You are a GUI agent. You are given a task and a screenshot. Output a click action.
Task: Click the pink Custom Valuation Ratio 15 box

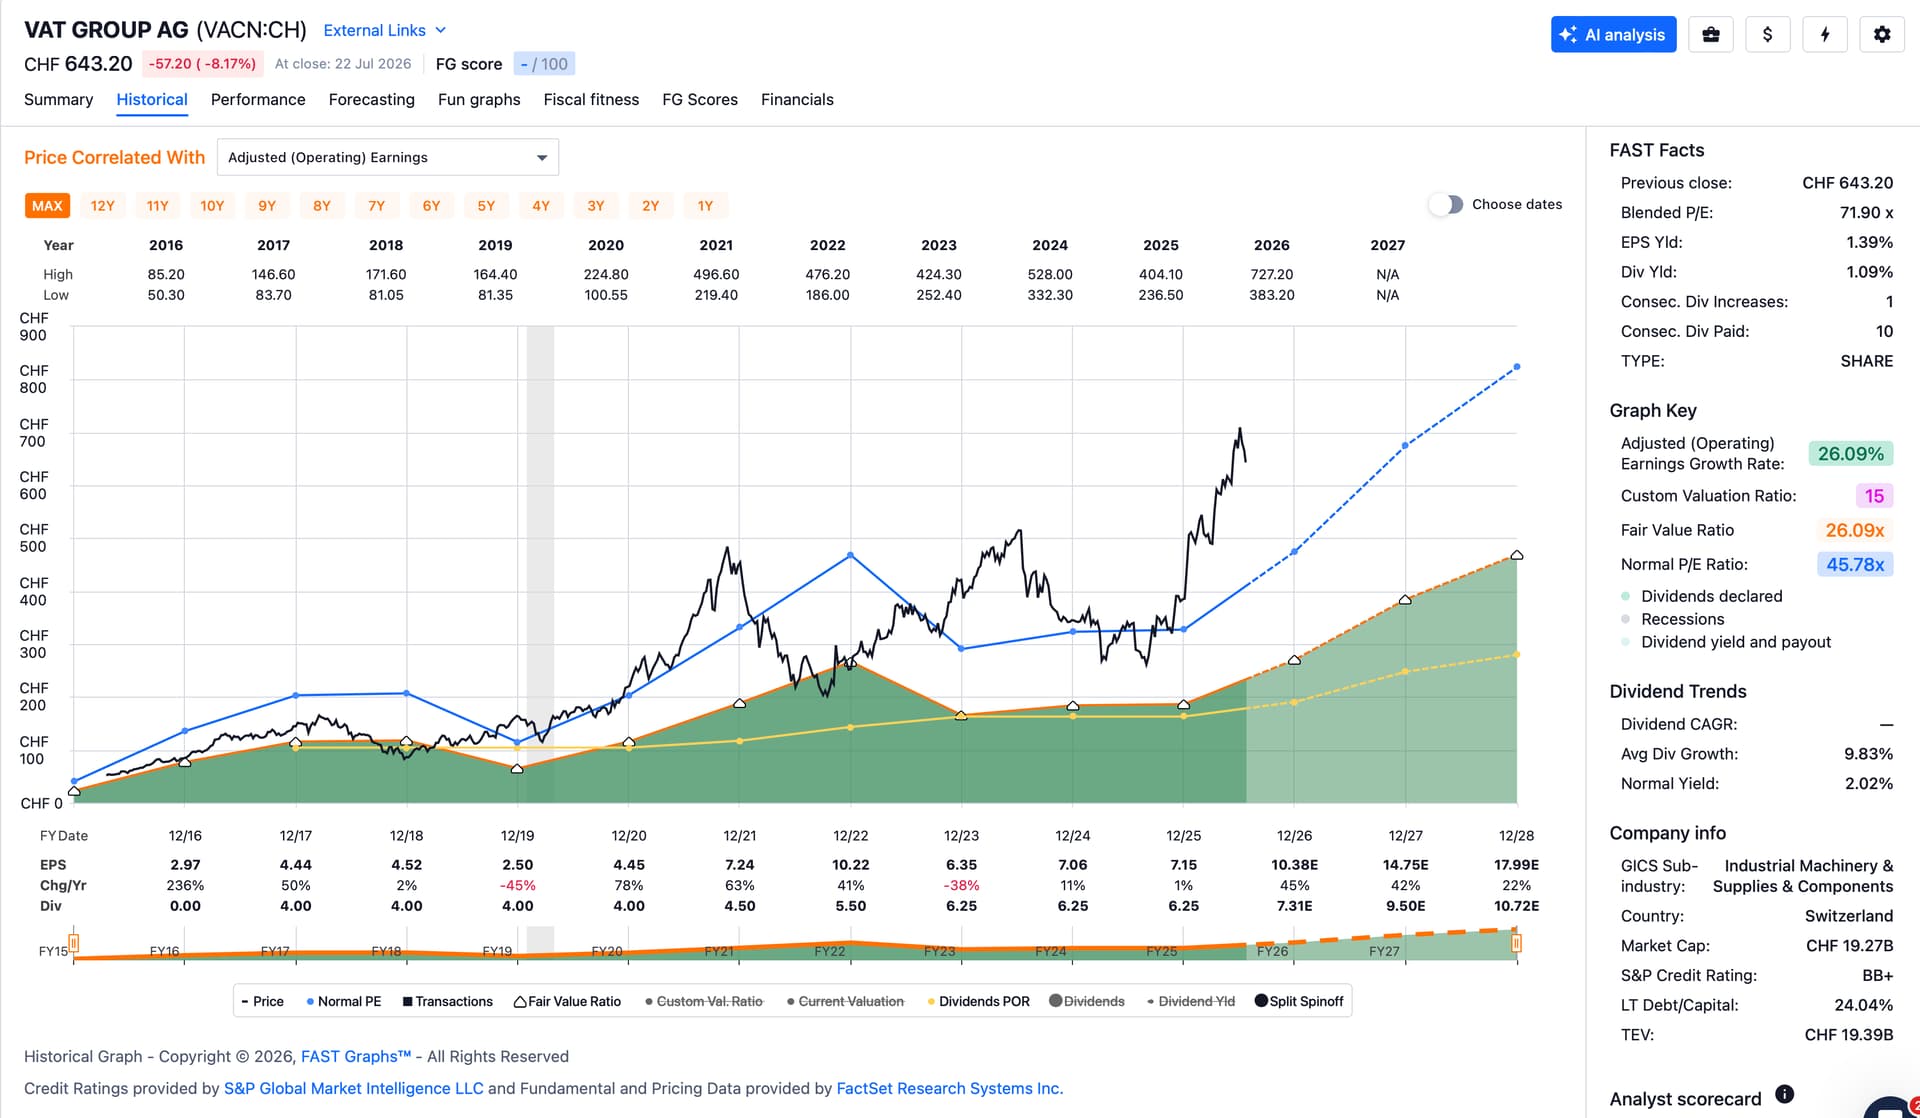[1874, 496]
